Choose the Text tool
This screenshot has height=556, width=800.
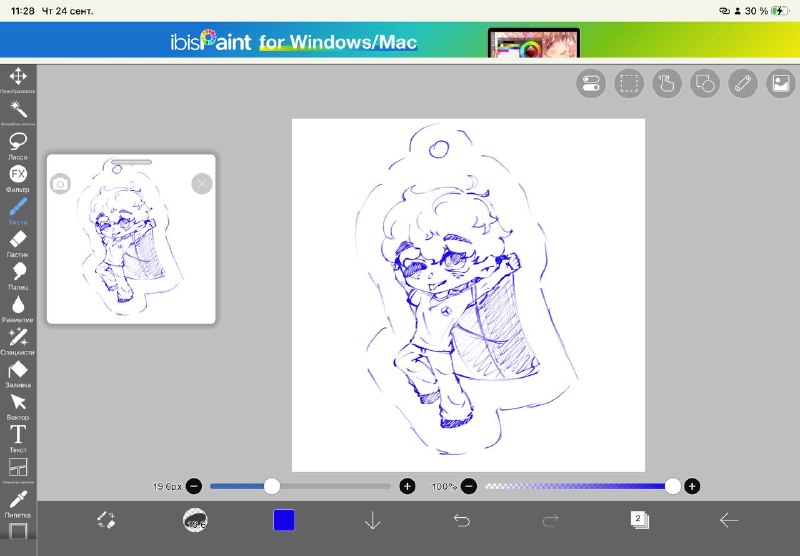point(18,438)
